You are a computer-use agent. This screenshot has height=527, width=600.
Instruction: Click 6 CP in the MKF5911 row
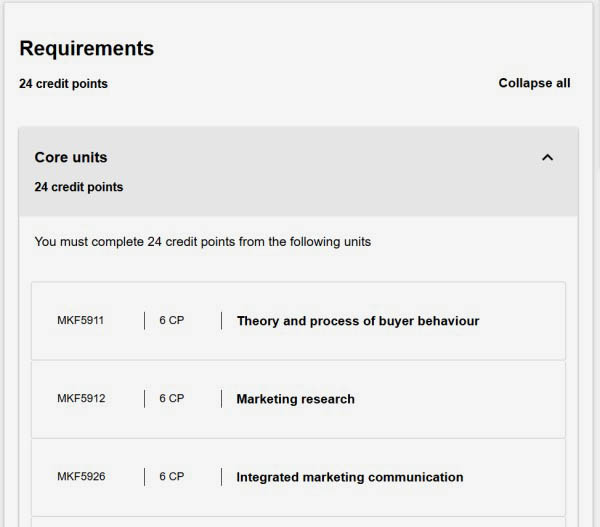(x=172, y=320)
